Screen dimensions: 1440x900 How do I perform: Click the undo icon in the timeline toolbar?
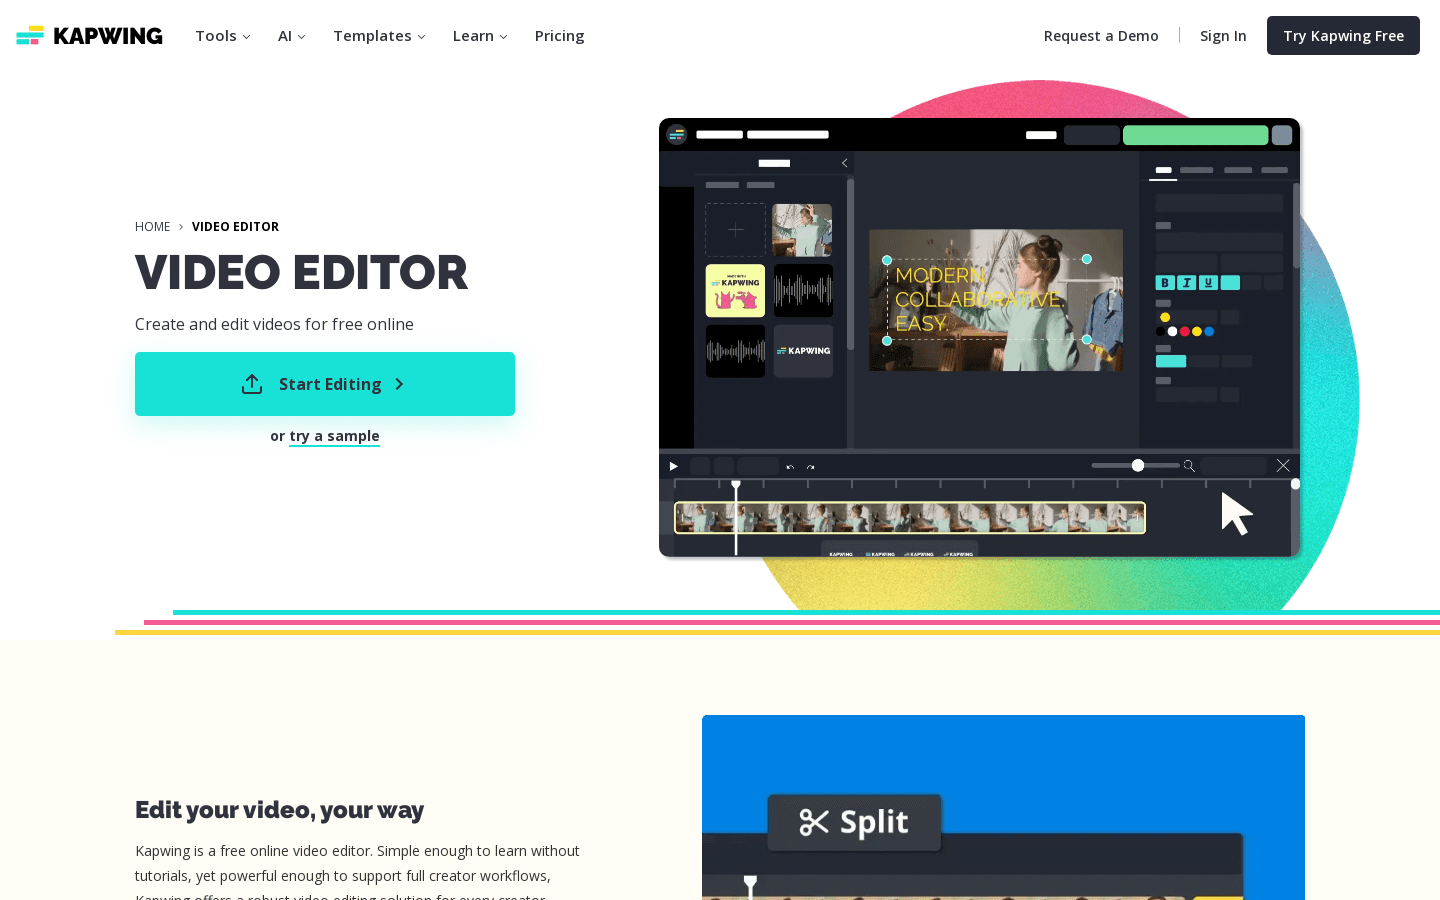pos(790,466)
